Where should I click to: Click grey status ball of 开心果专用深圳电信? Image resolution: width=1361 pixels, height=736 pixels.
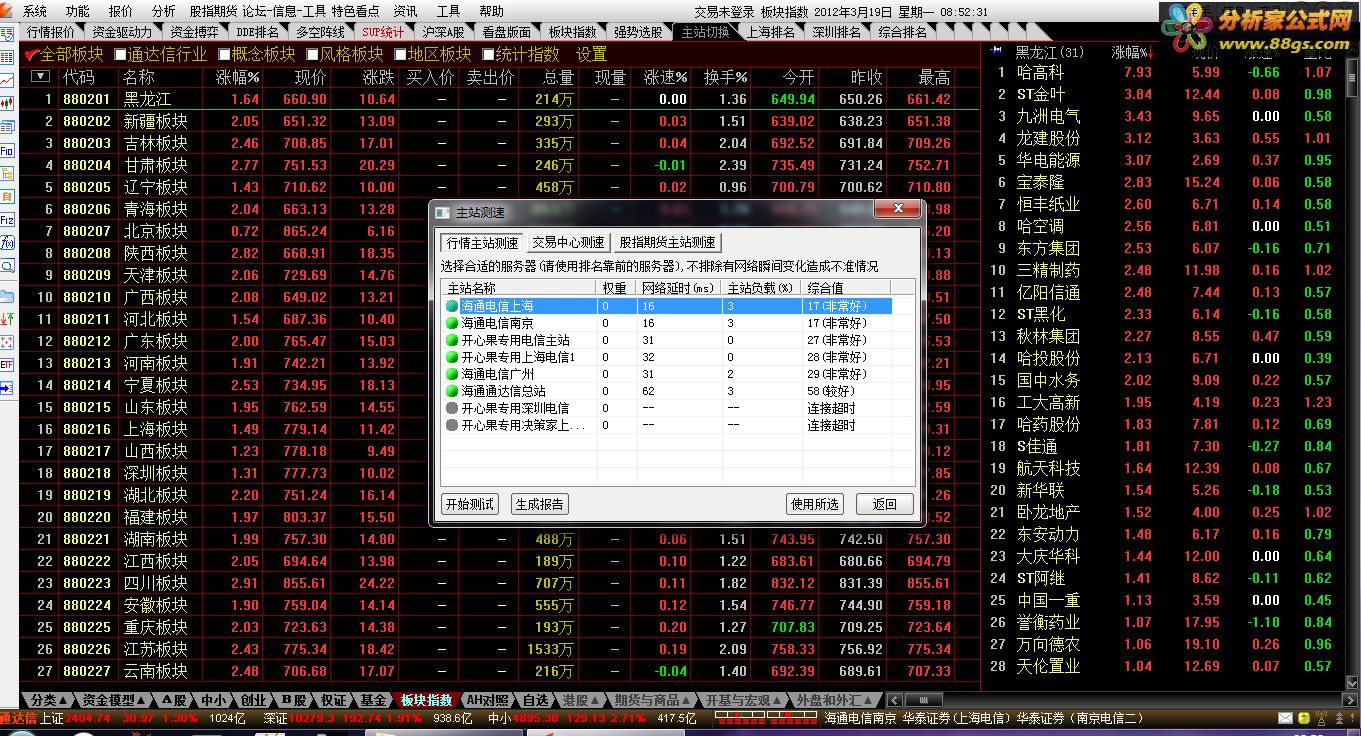(452, 408)
